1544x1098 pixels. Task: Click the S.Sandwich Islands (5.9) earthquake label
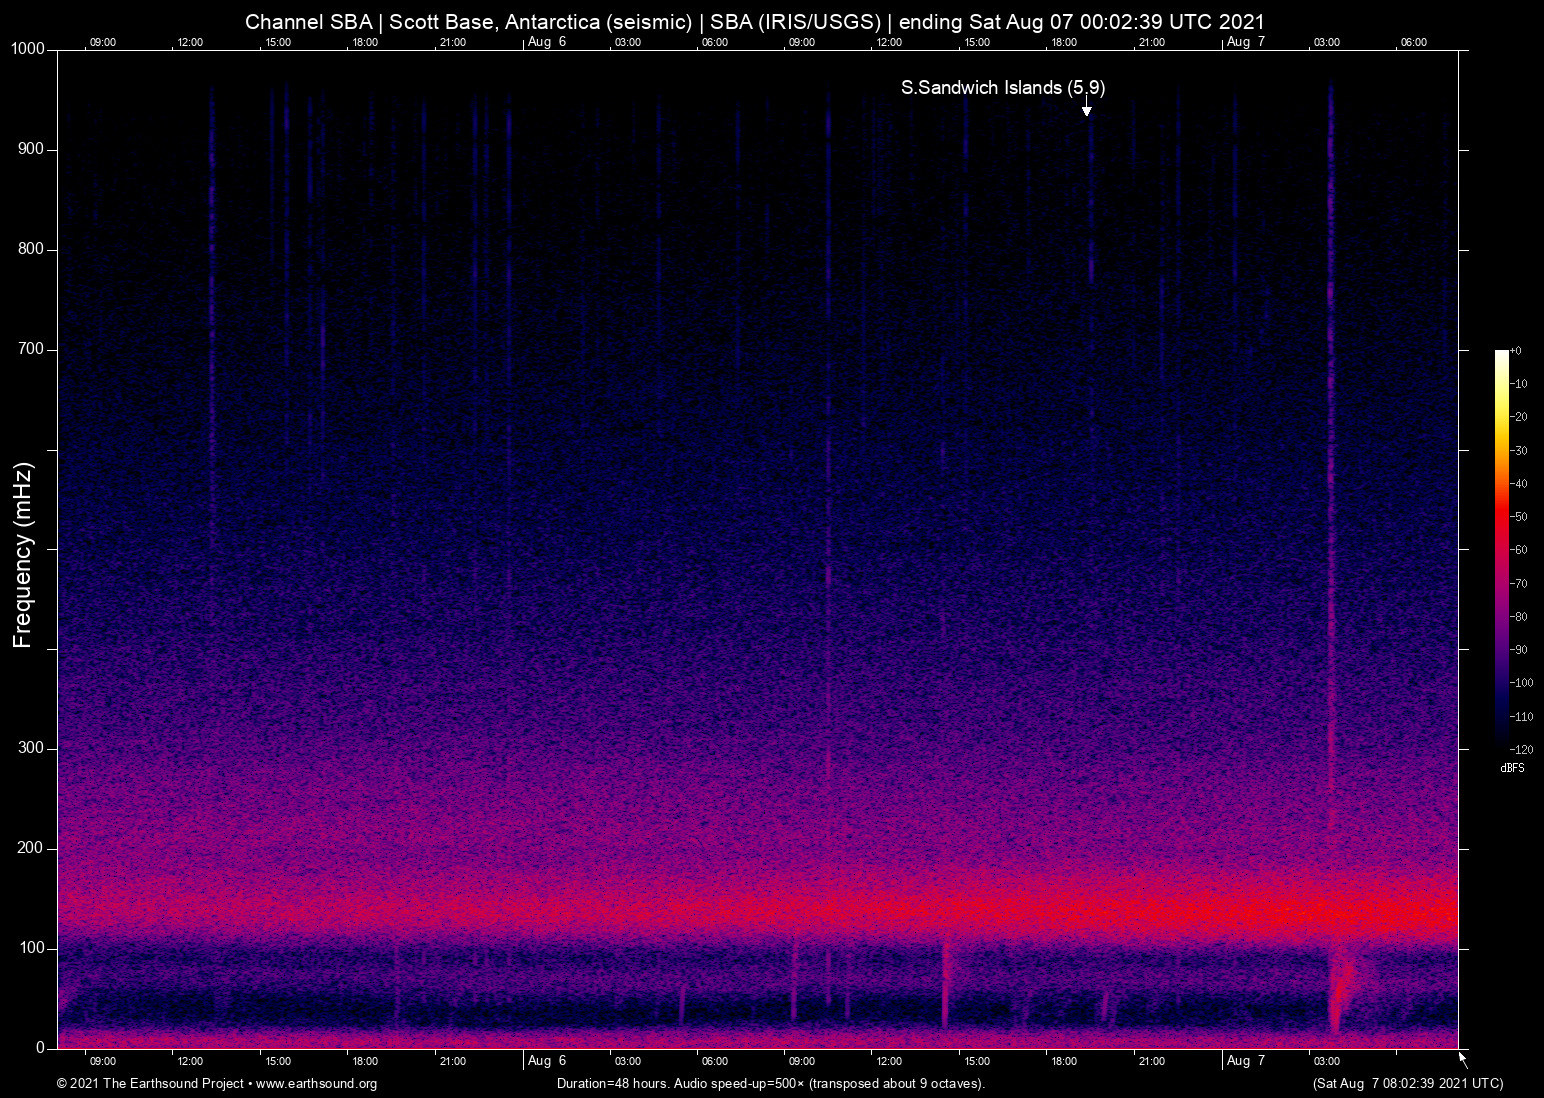pos(1004,87)
